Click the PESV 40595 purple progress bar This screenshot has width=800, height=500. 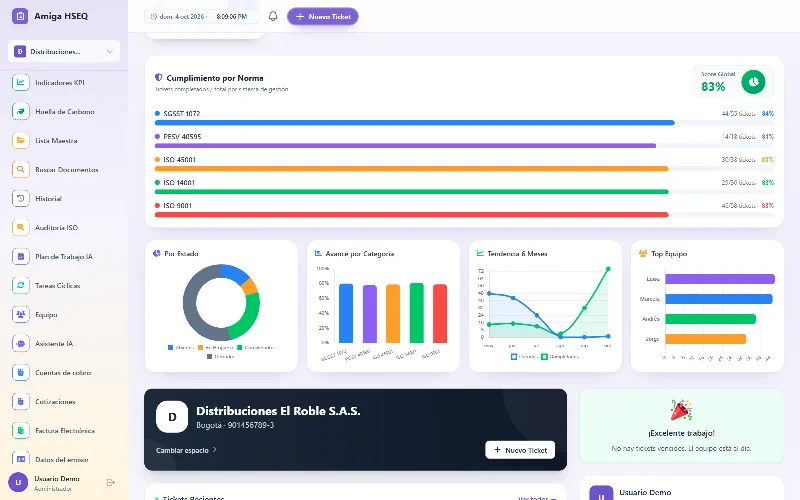[405, 146]
